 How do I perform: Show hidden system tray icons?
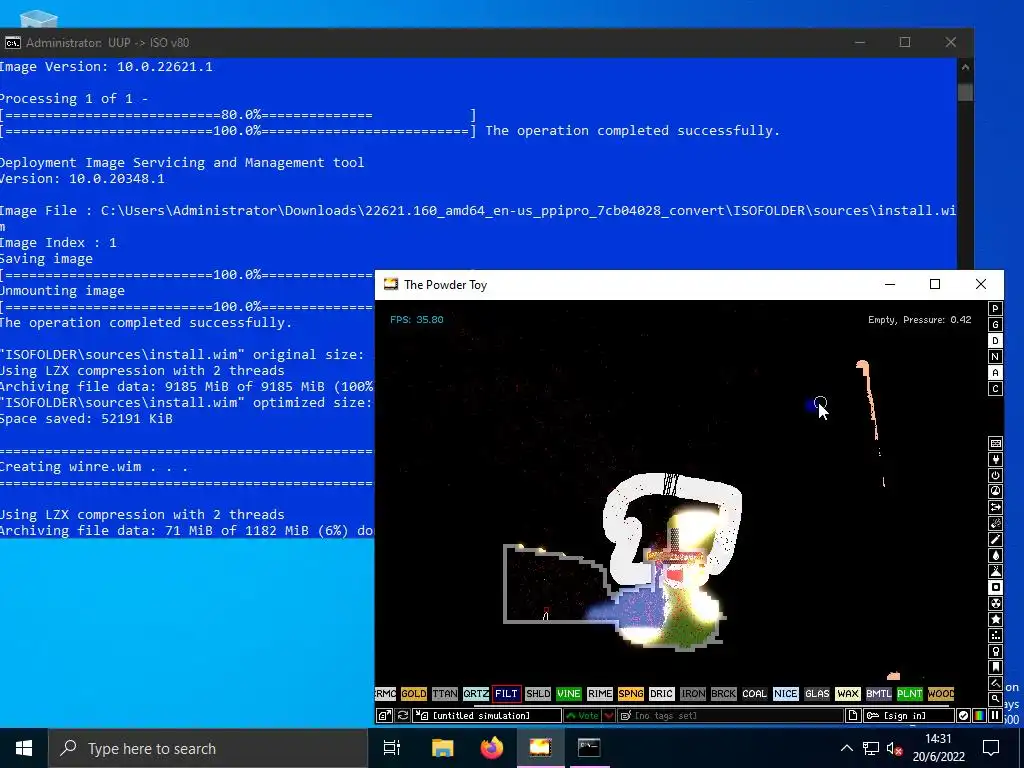point(846,748)
